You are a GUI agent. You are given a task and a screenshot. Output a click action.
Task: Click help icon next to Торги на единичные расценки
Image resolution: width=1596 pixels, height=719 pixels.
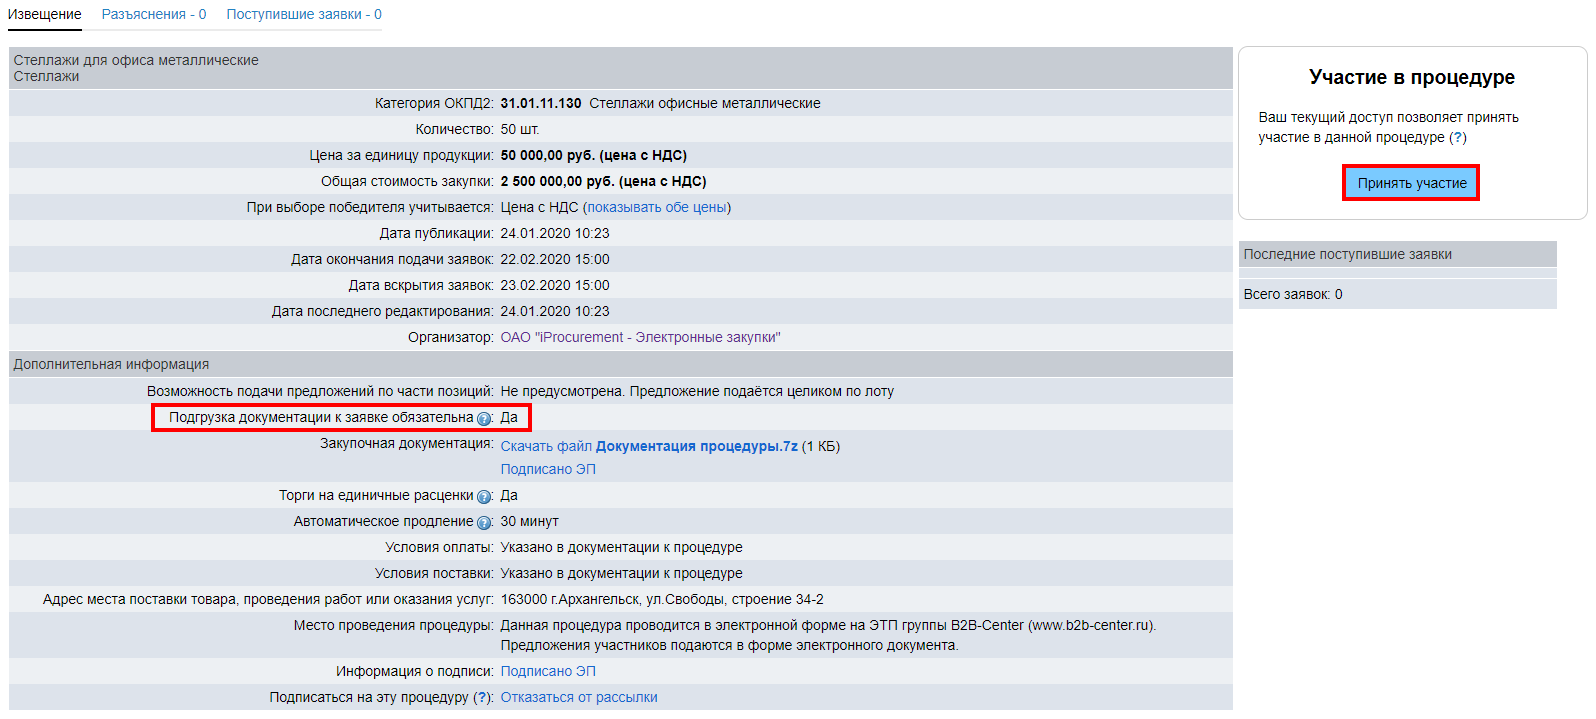(x=484, y=497)
